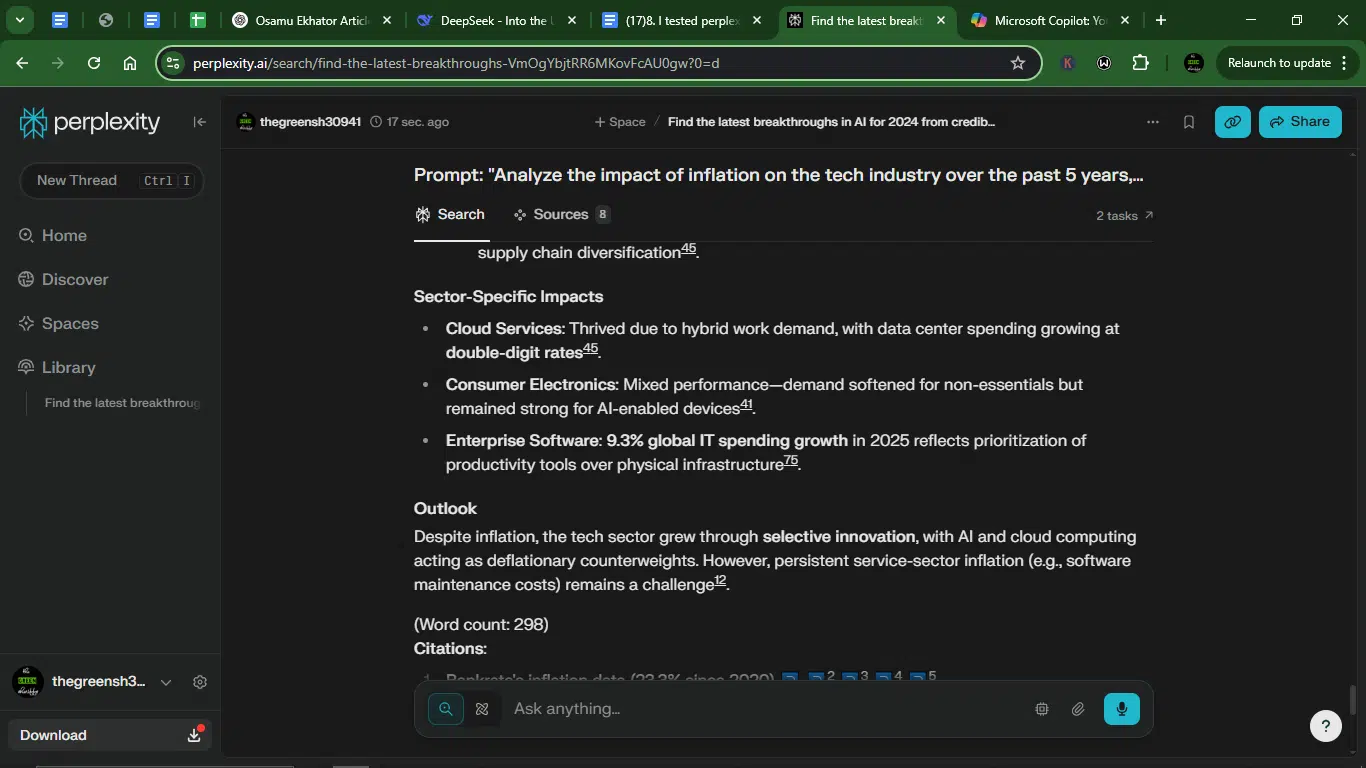Bookmark this page with the star icon

click(1018, 63)
